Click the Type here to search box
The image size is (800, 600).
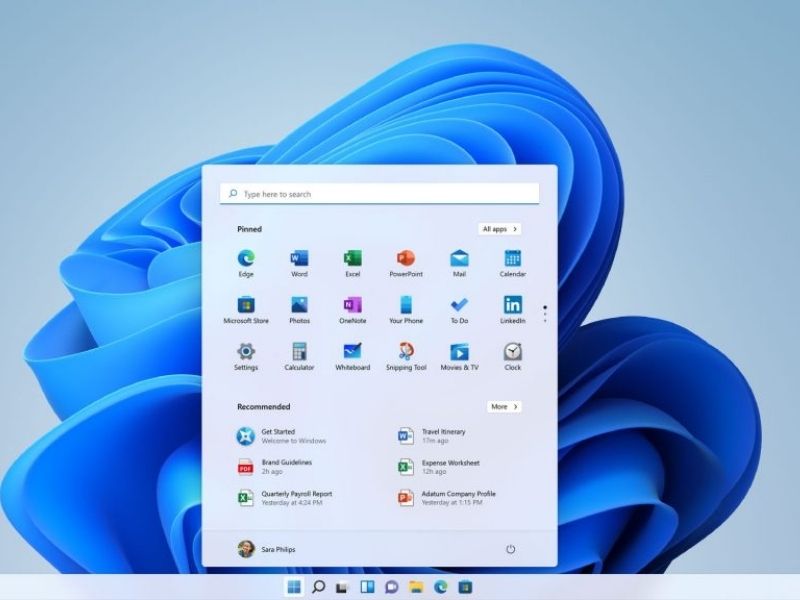click(x=379, y=194)
